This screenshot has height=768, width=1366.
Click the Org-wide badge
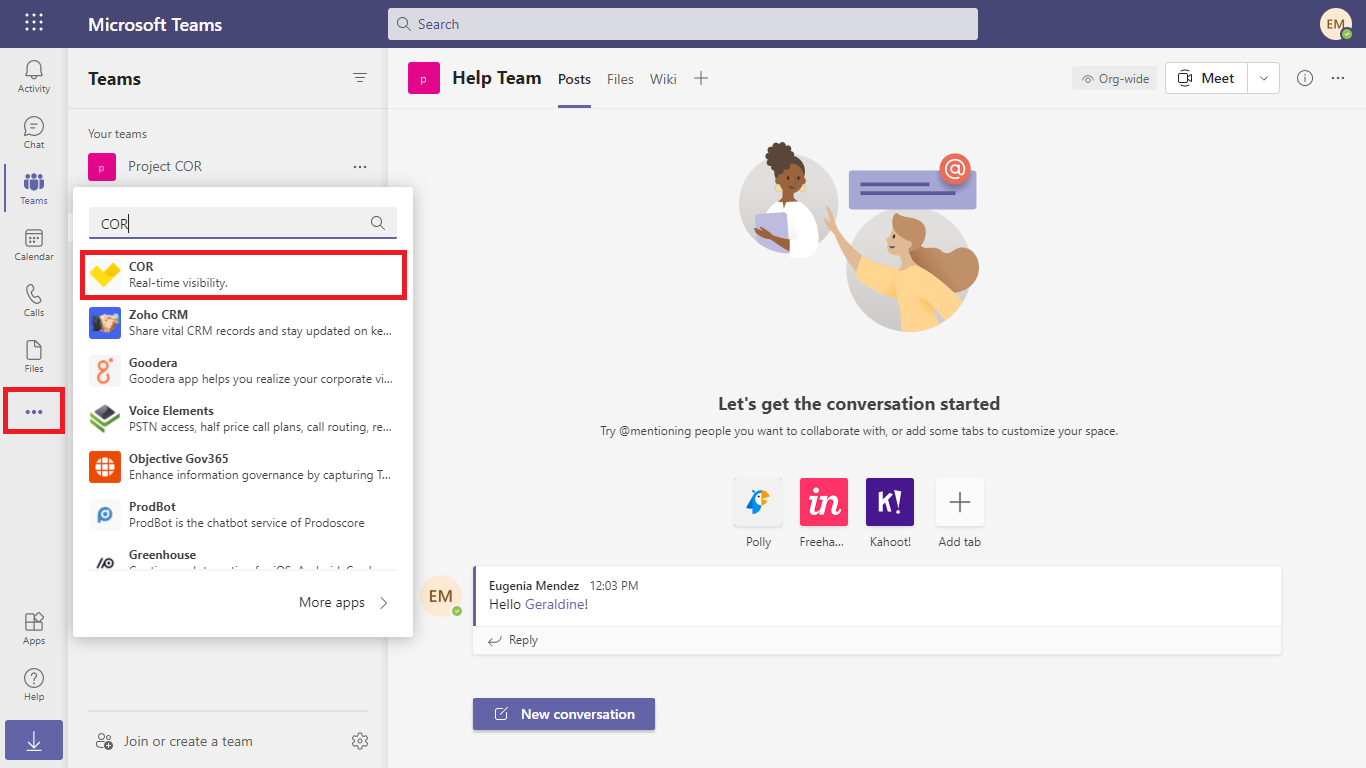(1114, 78)
